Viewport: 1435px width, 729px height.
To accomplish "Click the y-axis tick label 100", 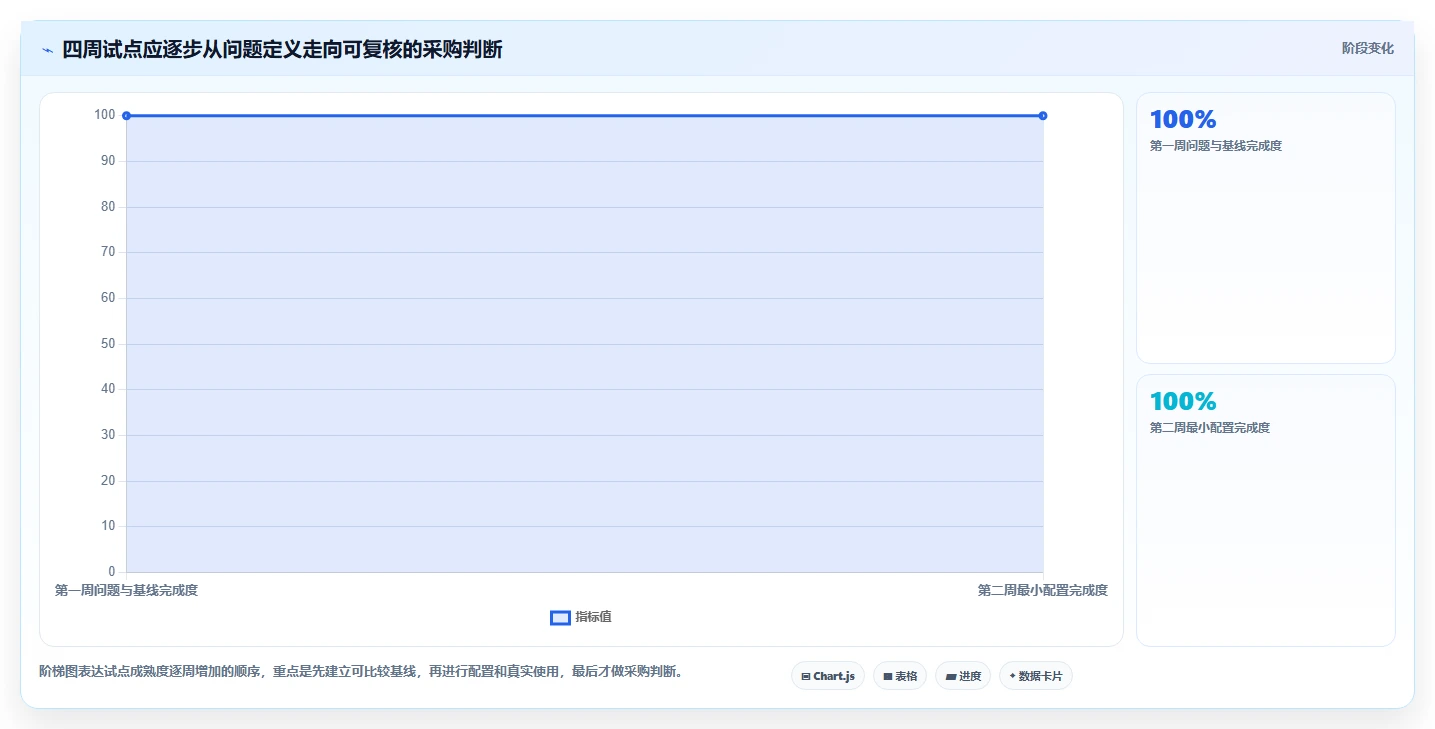I will point(105,115).
